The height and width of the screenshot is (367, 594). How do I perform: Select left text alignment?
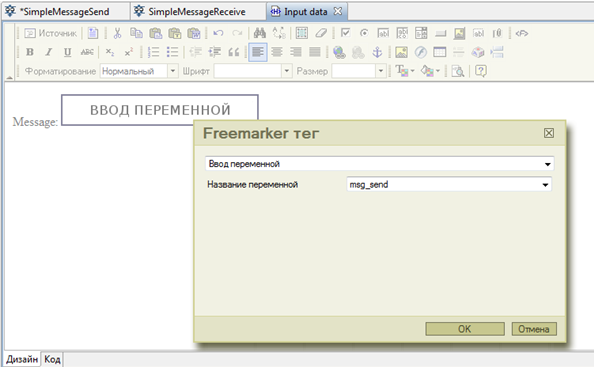click(258, 52)
